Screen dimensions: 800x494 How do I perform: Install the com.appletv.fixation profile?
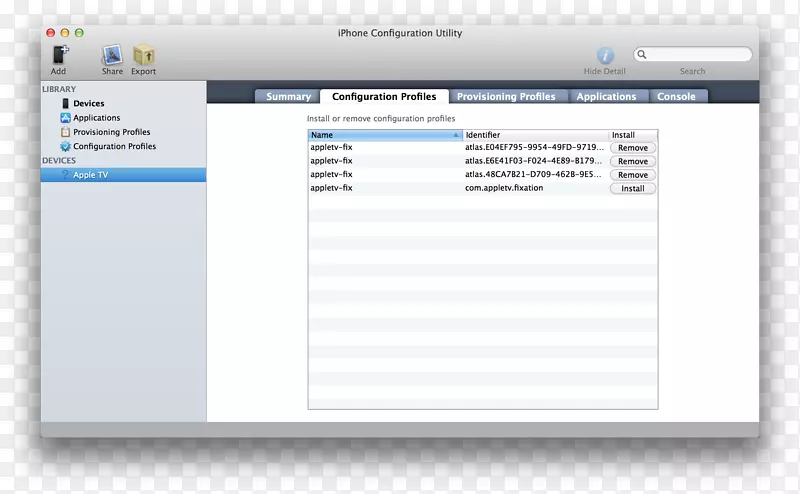(632, 188)
